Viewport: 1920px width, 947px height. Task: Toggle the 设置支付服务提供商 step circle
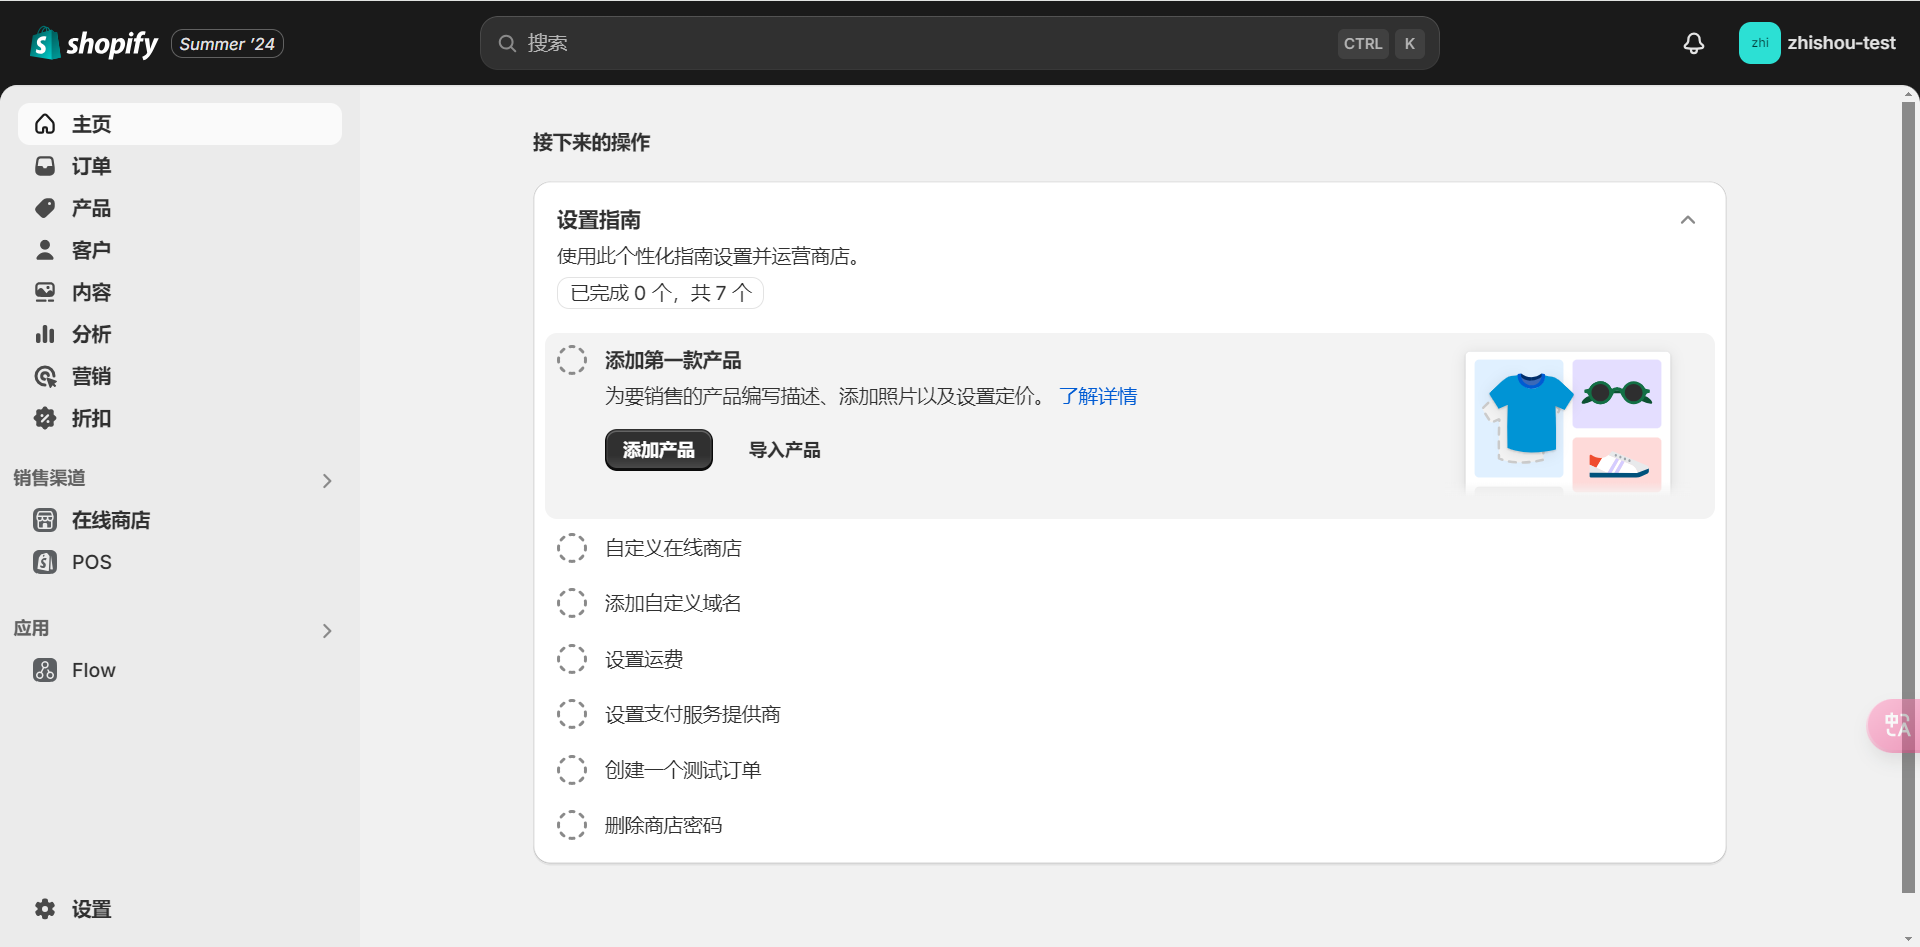click(572, 714)
